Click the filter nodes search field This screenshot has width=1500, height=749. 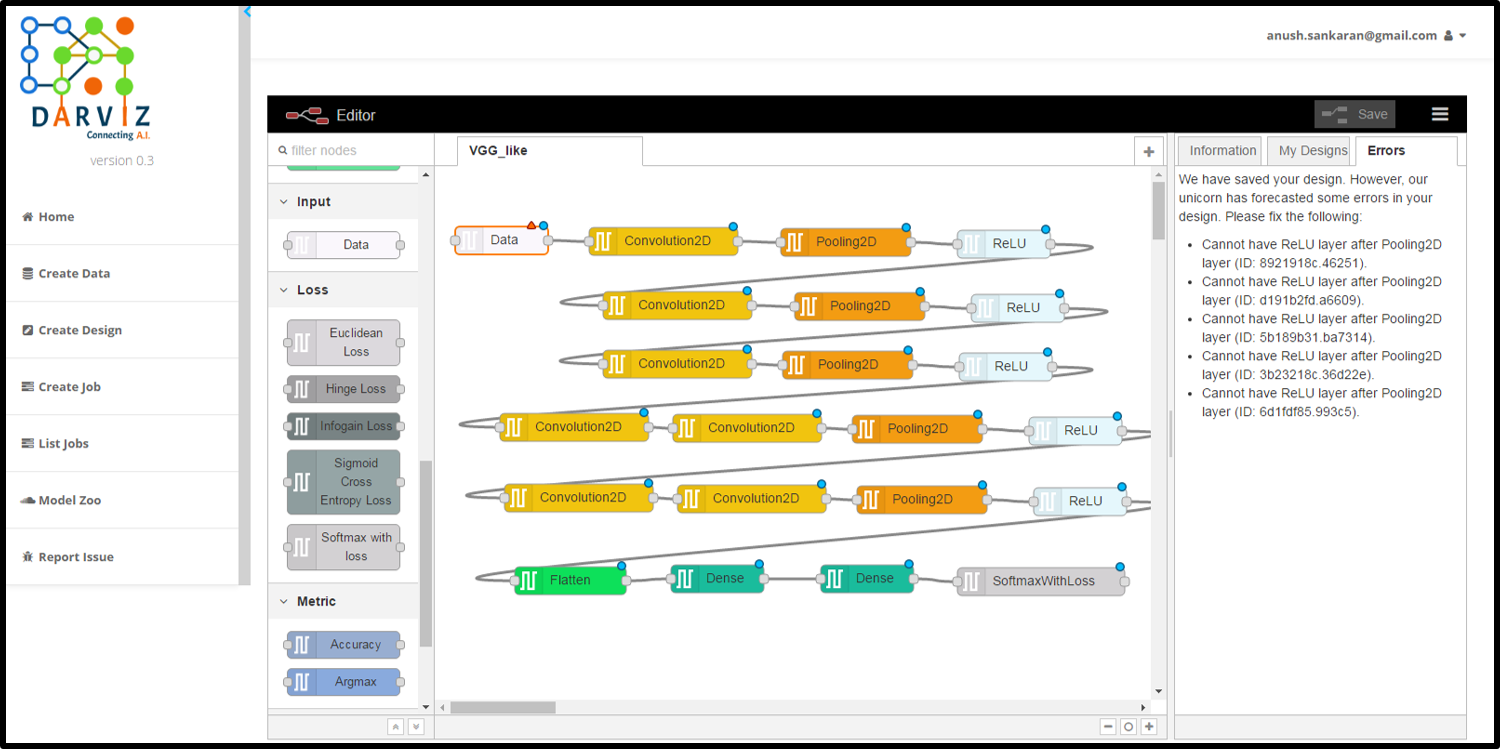coord(352,151)
